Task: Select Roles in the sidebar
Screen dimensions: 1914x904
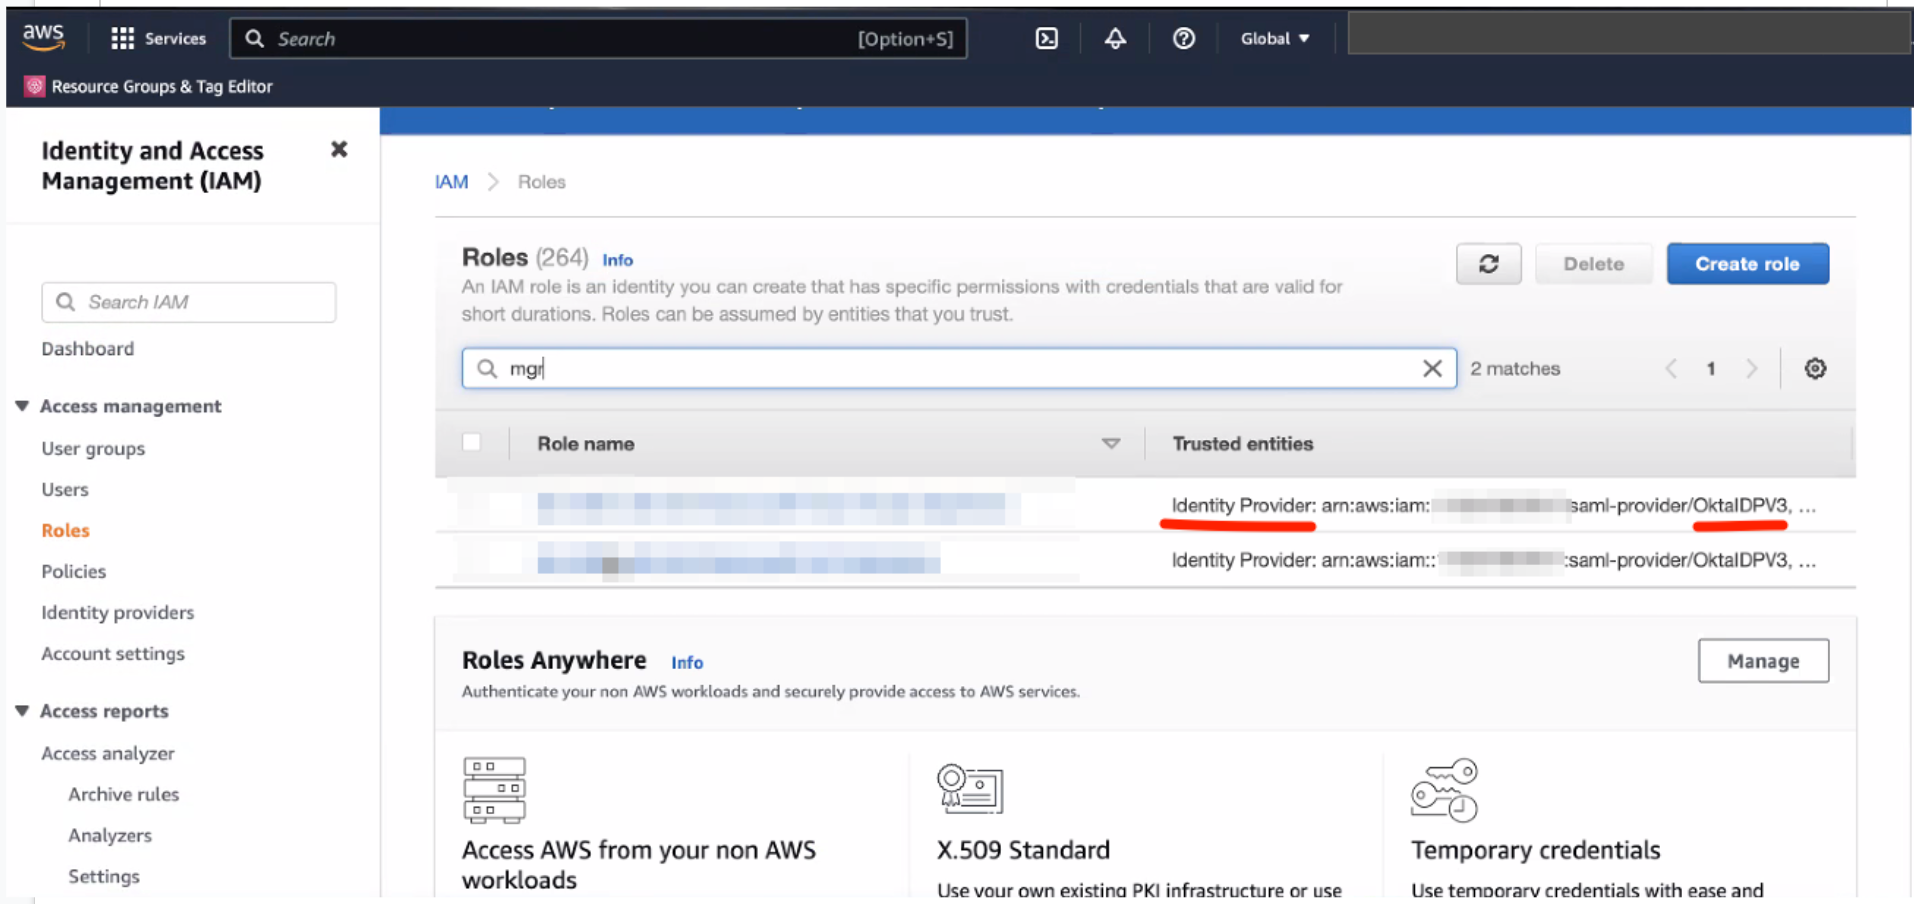Action: coord(65,530)
